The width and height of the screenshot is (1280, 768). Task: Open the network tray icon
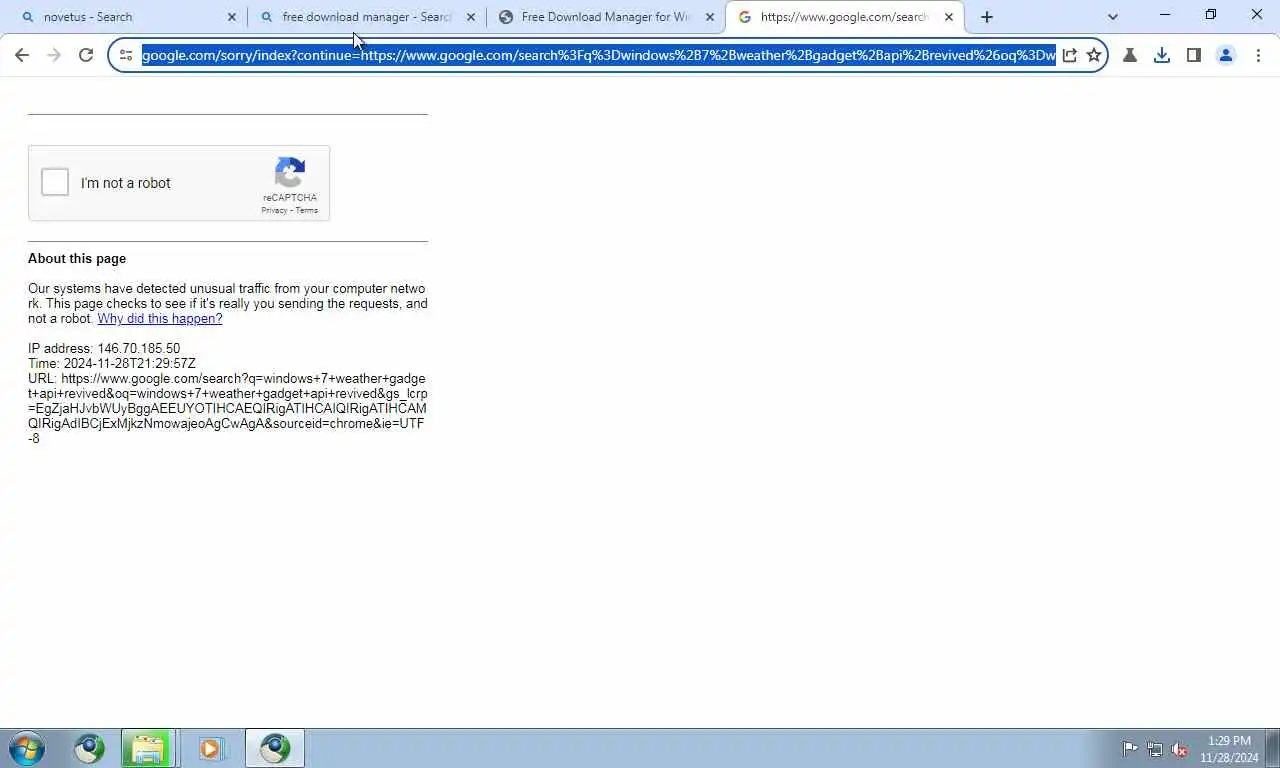(x=1155, y=749)
